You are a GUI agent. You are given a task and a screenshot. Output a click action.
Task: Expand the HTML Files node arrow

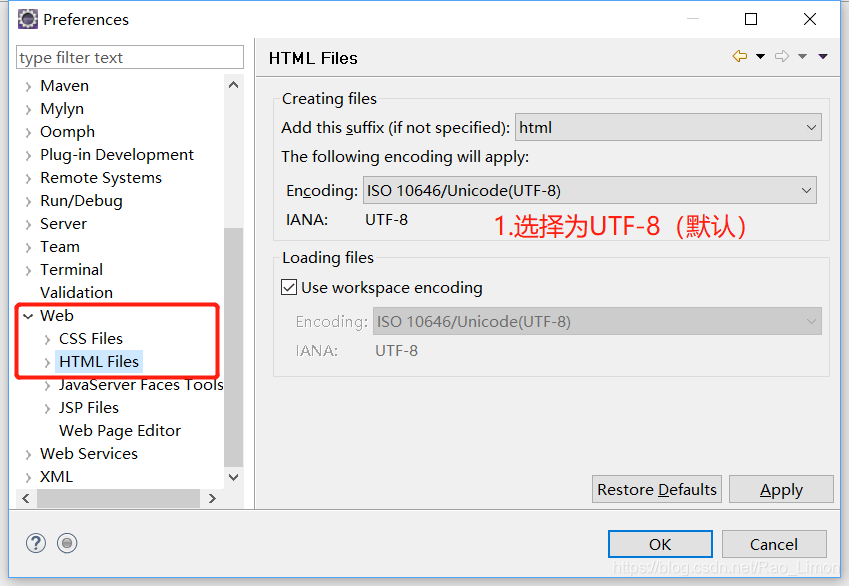[x=47, y=362]
